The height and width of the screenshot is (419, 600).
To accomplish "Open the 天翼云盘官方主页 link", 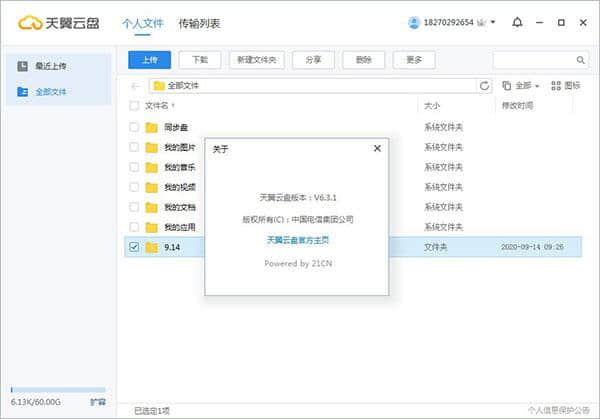I will pyautogui.click(x=295, y=240).
